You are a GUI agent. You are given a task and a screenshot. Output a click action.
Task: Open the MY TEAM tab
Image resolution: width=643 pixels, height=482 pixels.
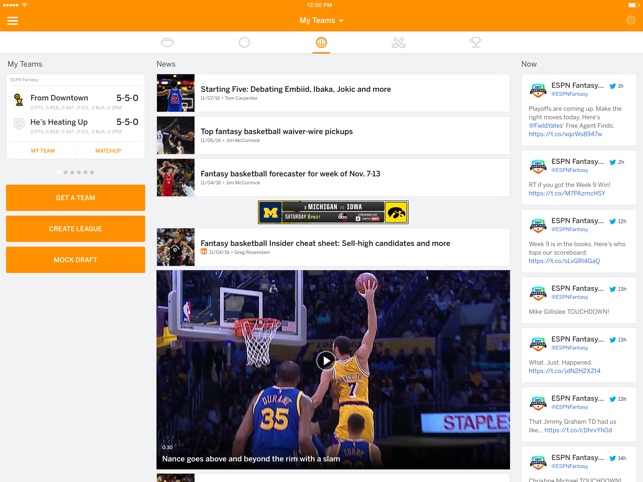[x=42, y=151]
